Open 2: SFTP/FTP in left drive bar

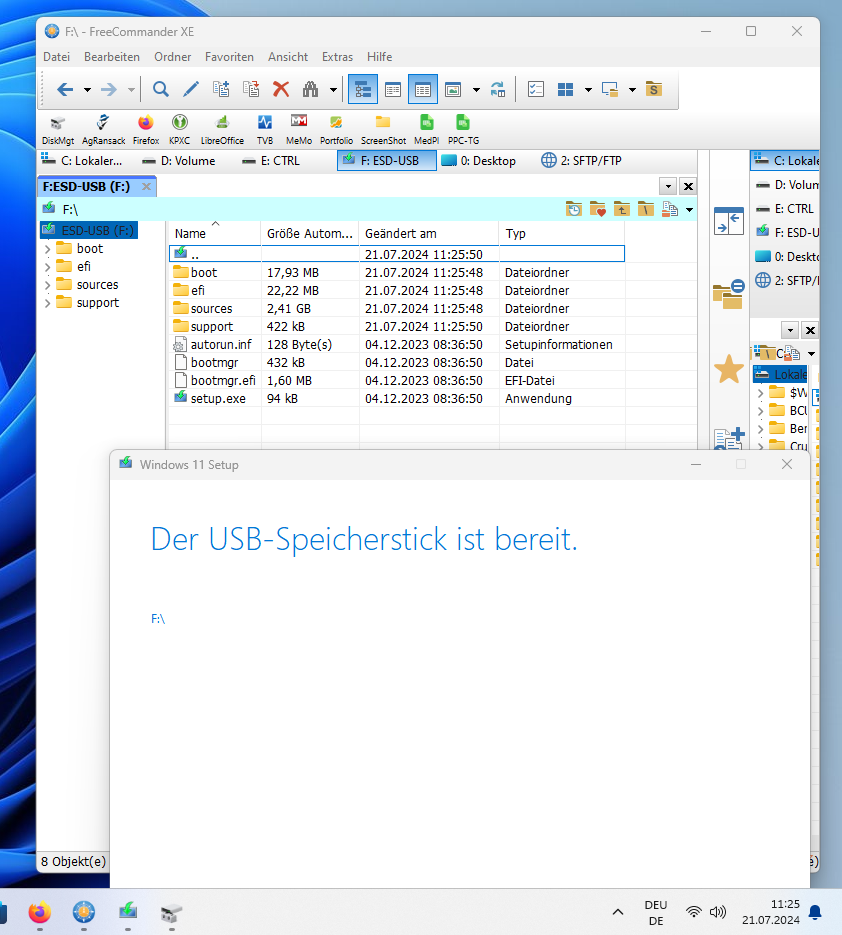click(x=581, y=160)
